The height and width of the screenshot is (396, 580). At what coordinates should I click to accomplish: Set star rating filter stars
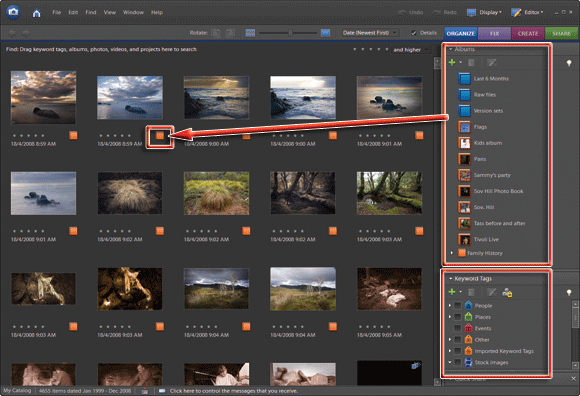pyautogui.click(x=371, y=49)
